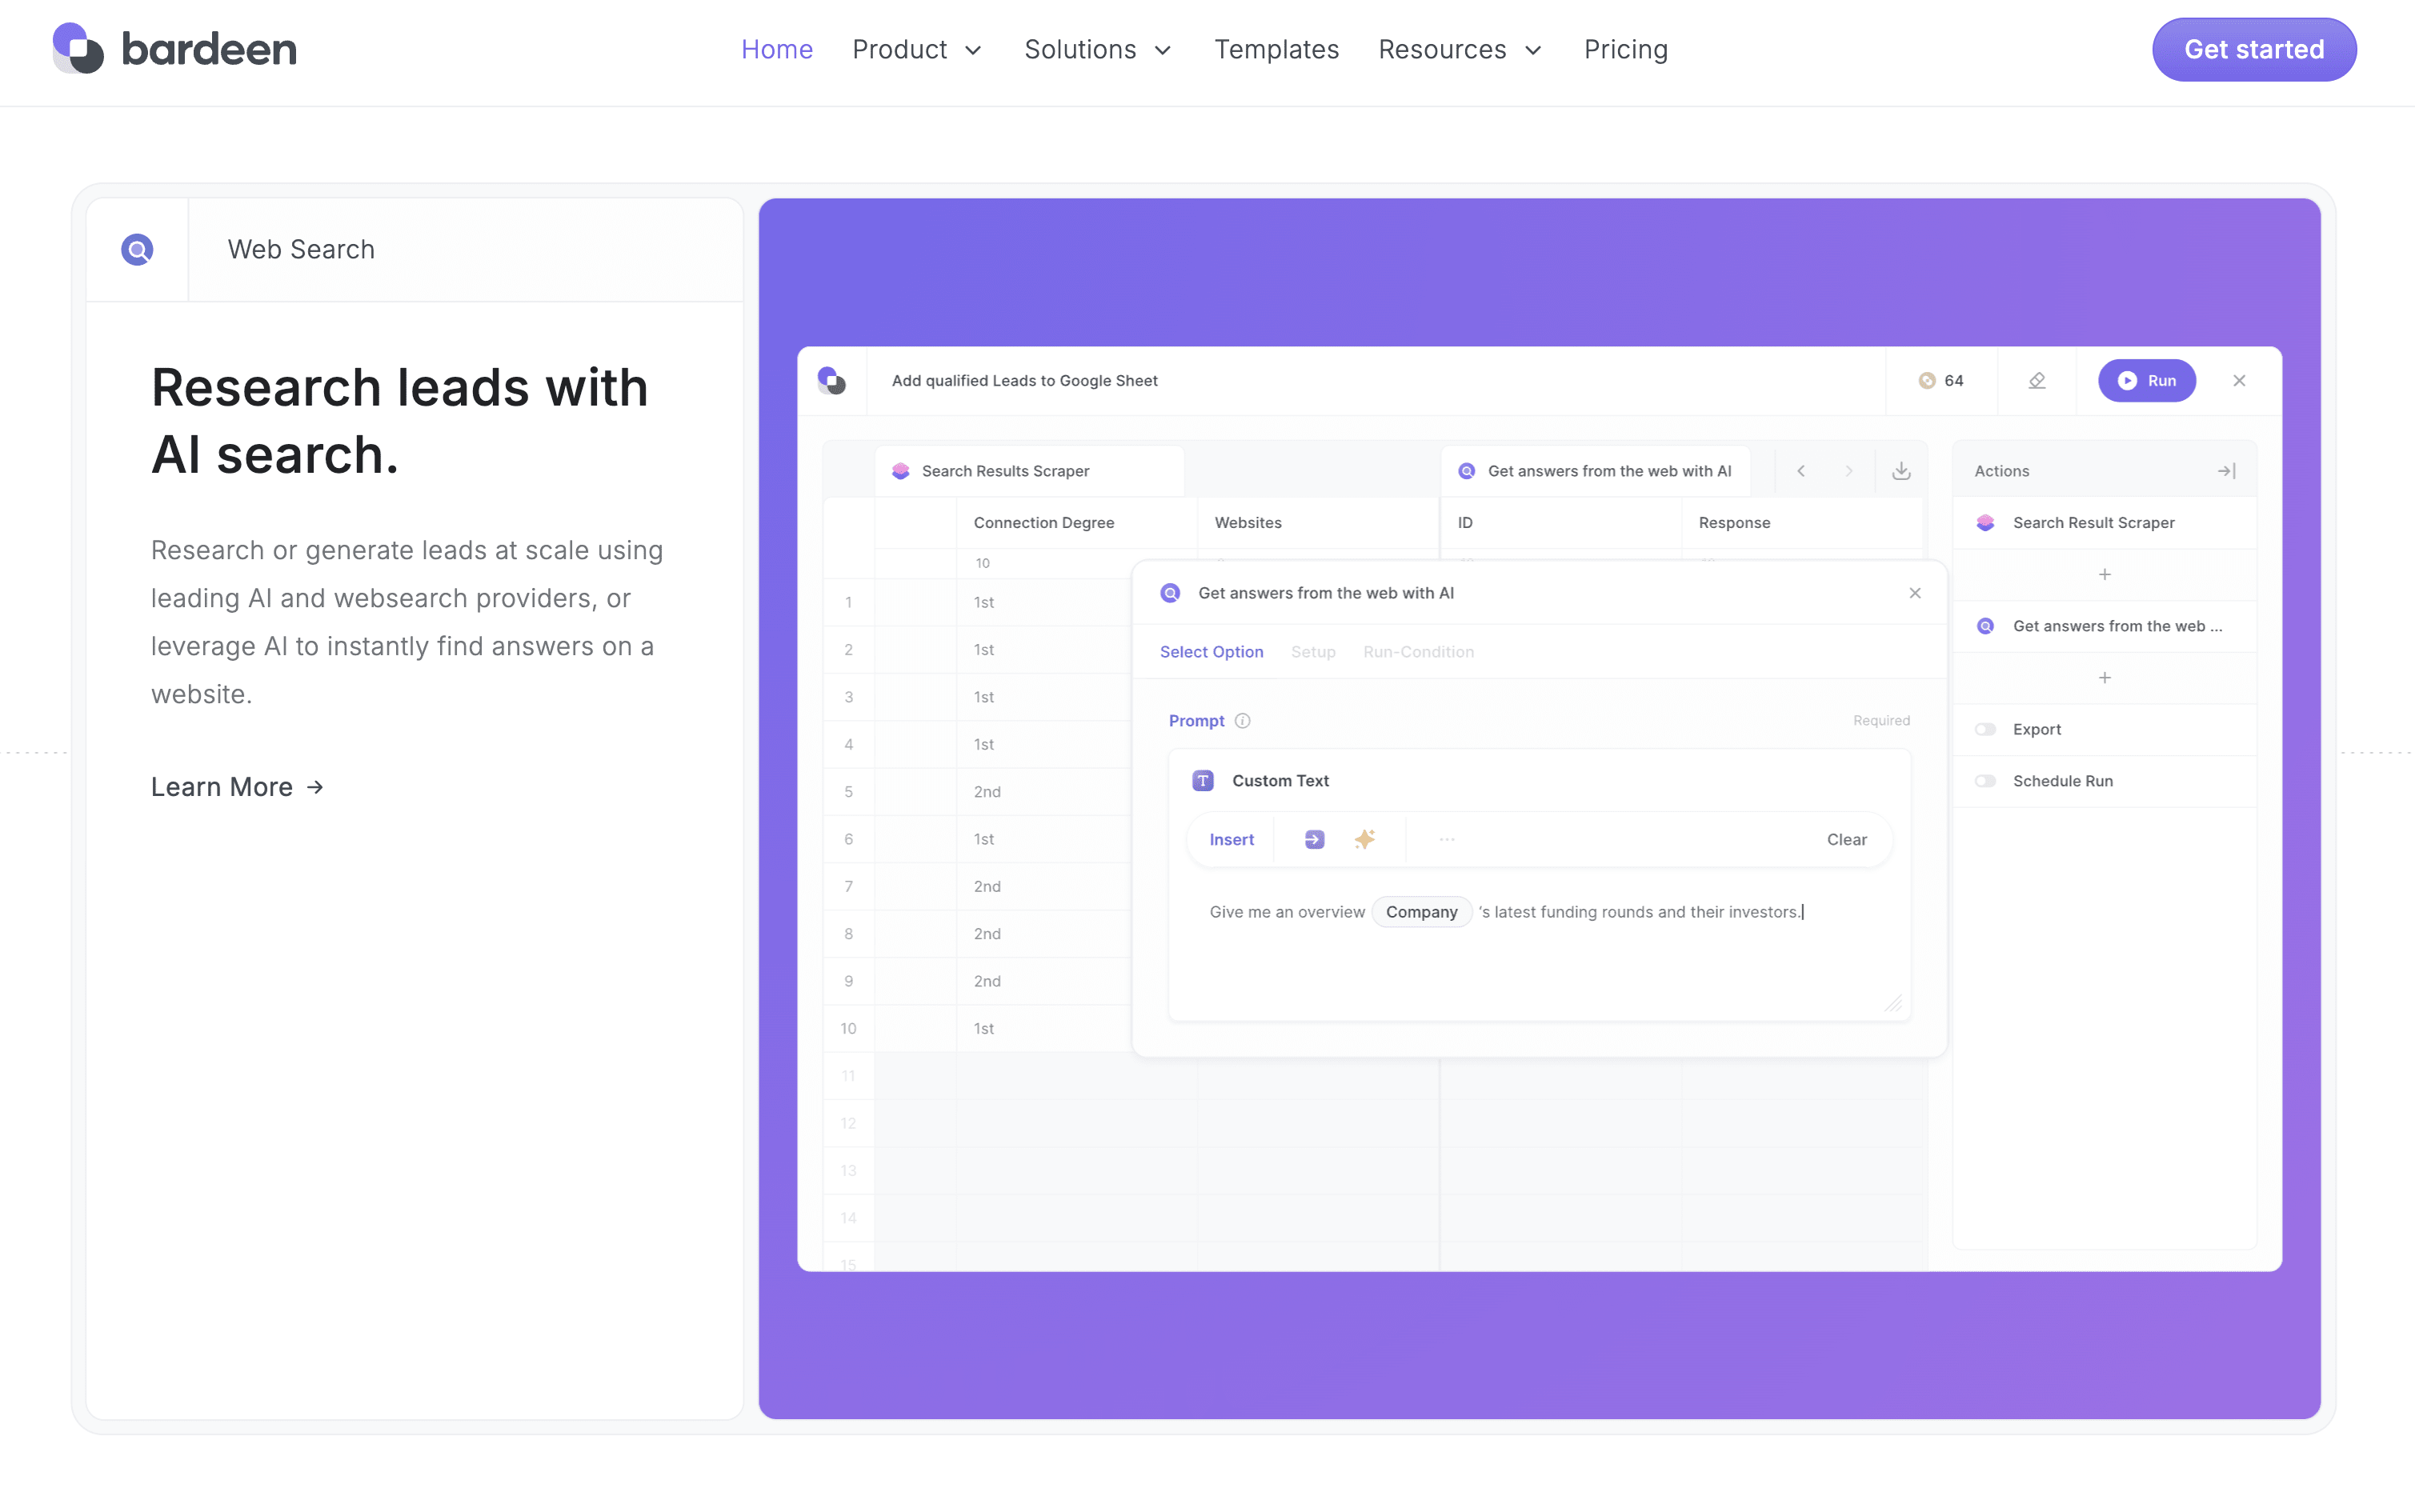Click the eraser icon next to Run
Screen dimensions: 2415x1512
coord(2037,380)
